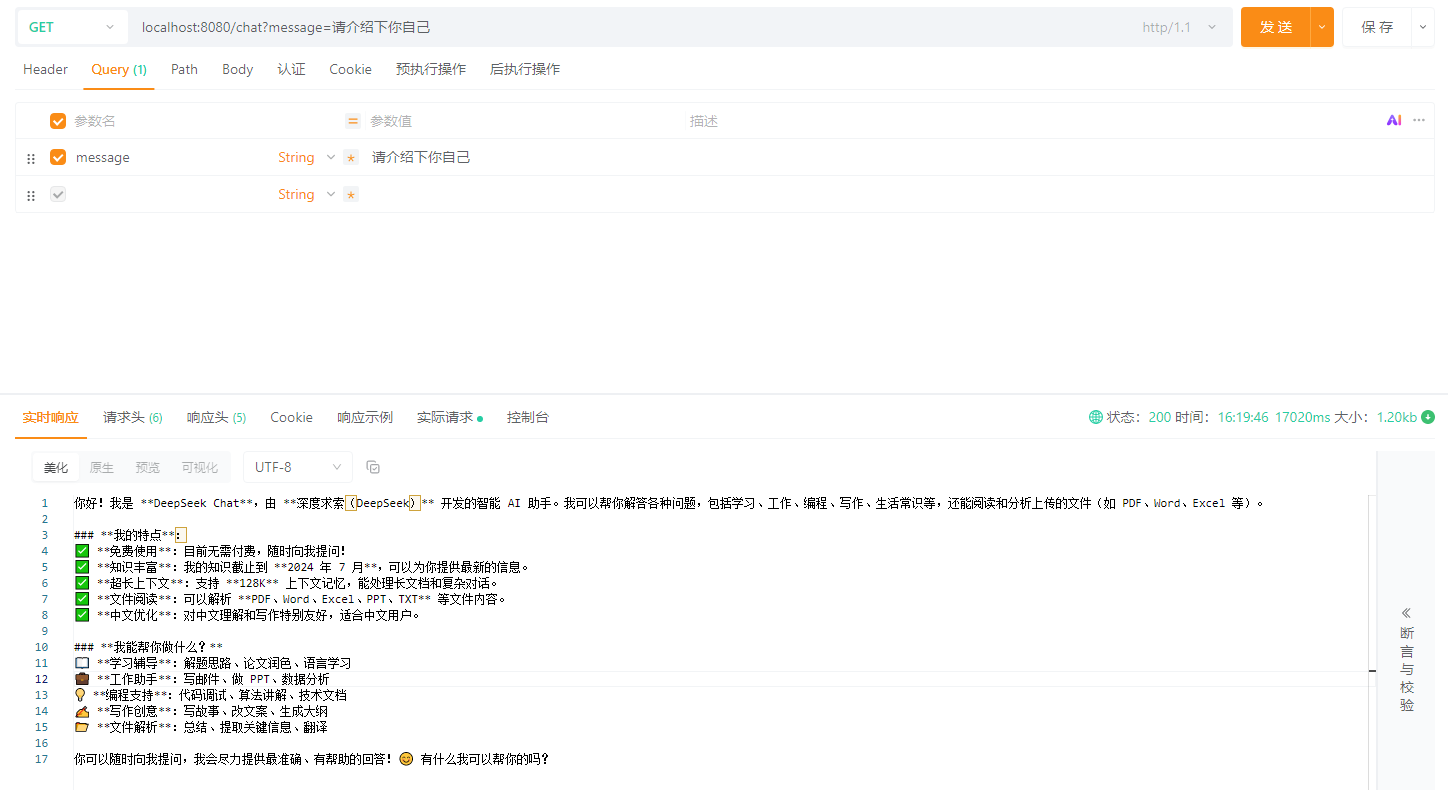Screen dimensions: 1448x790
Task: Open the UTF-8 encoding dropdown
Action: click(x=298, y=467)
